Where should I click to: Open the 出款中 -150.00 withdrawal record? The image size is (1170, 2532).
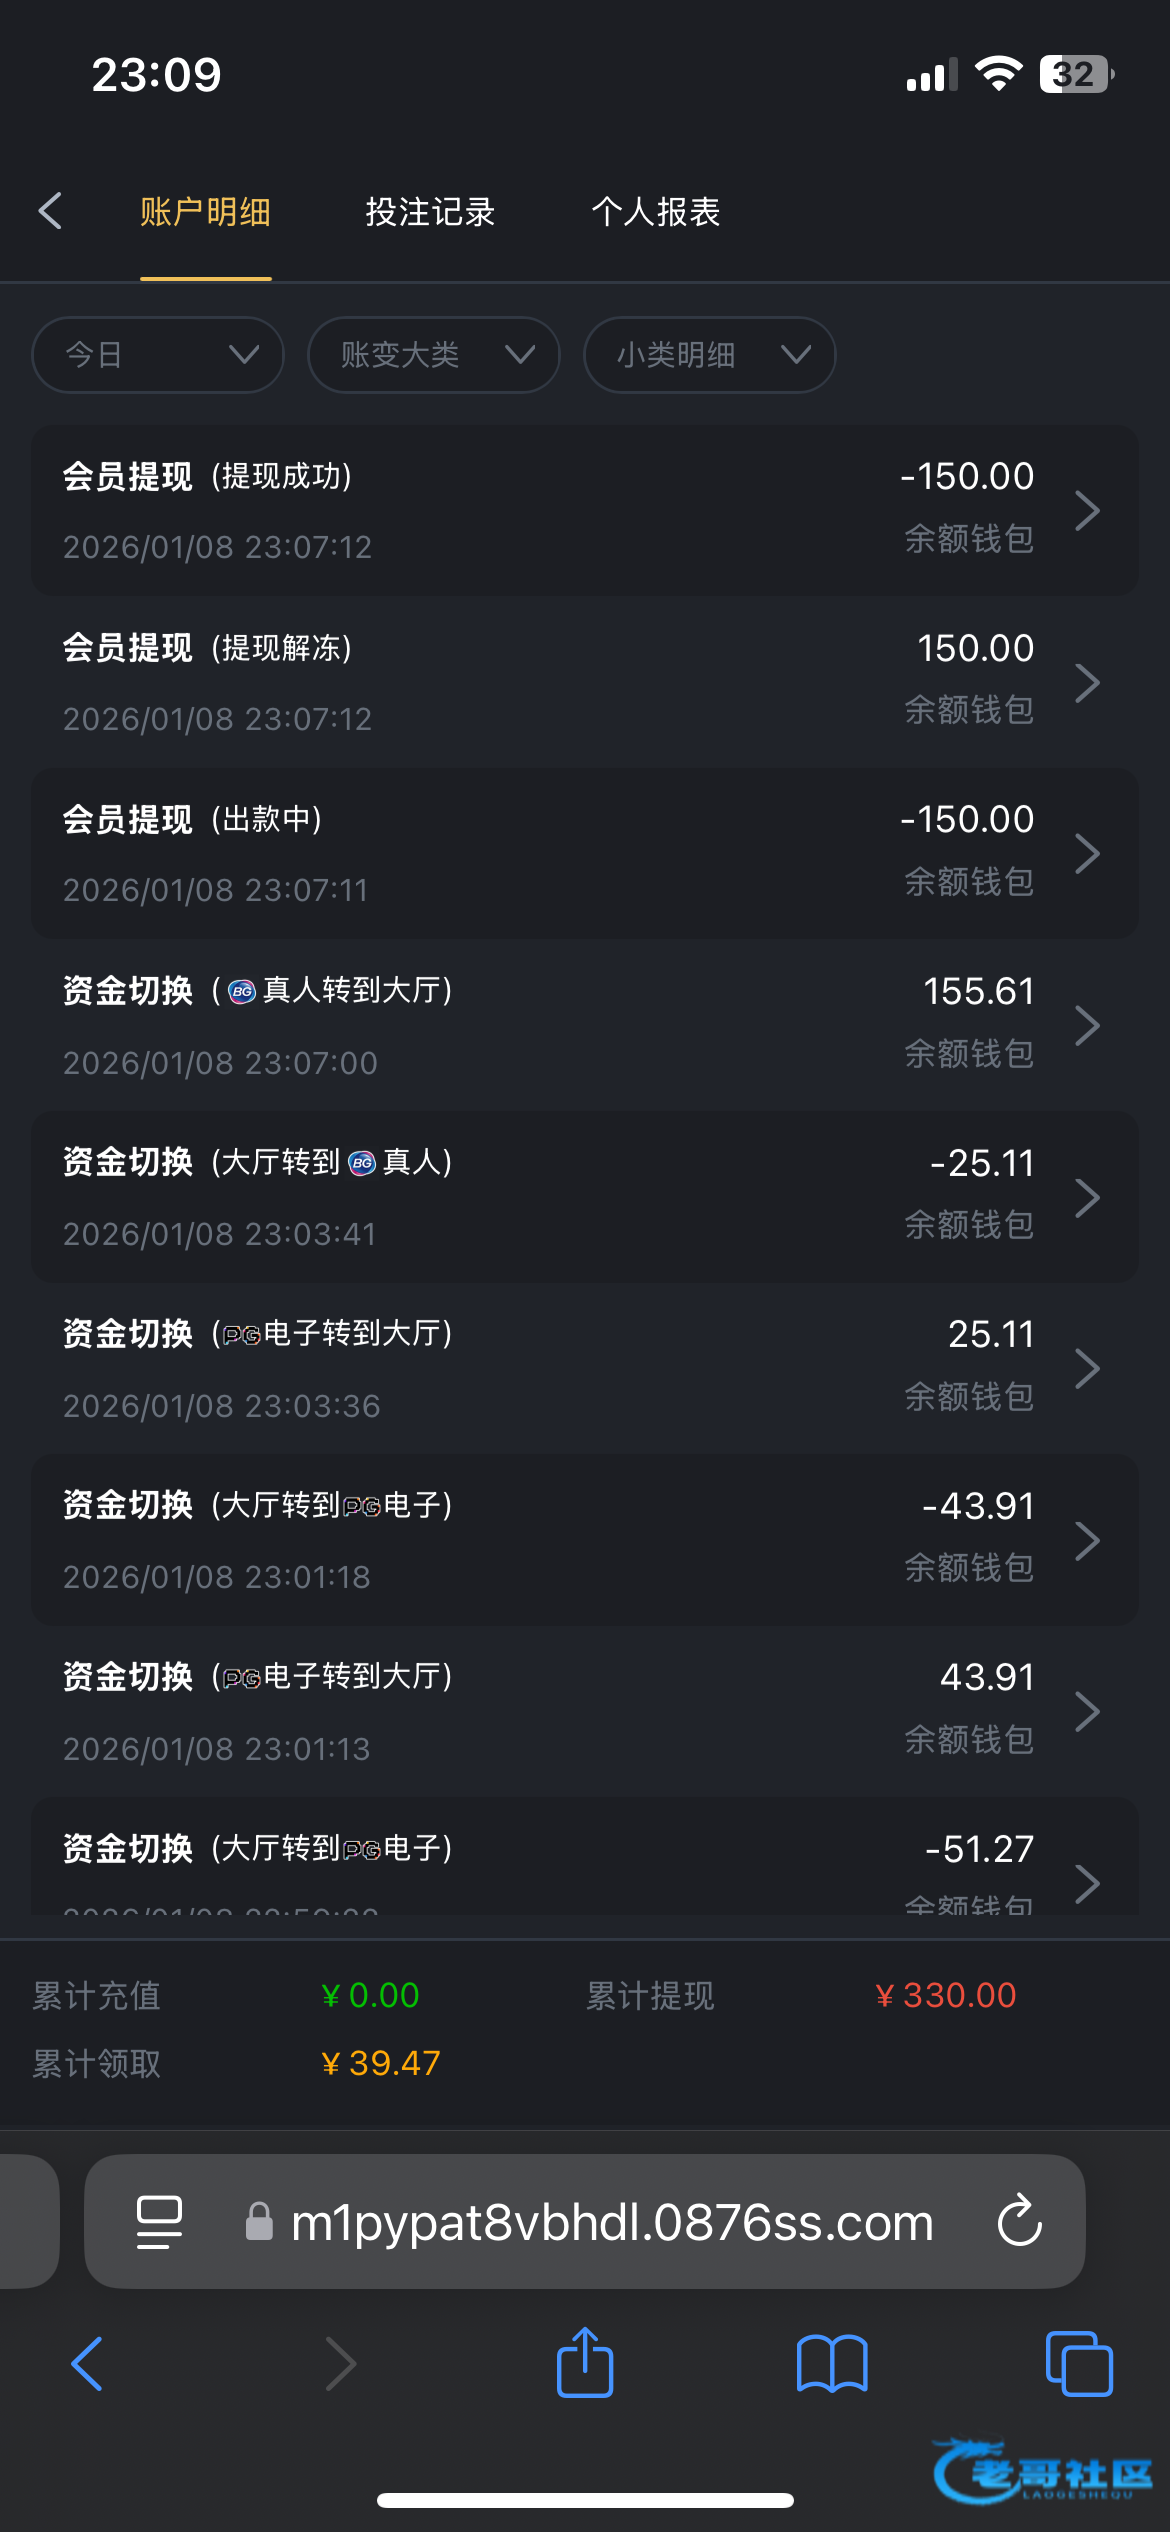pos(584,854)
